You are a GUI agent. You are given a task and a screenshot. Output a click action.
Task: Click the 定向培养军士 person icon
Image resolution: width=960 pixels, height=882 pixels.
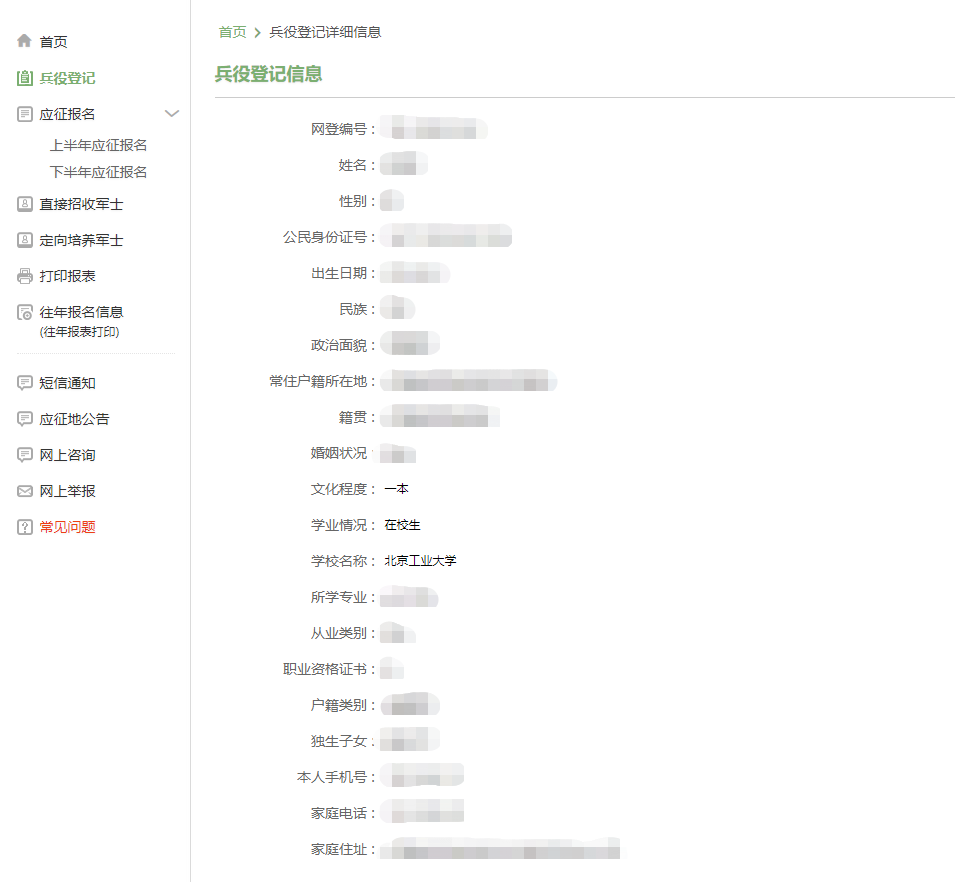[24, 240]
